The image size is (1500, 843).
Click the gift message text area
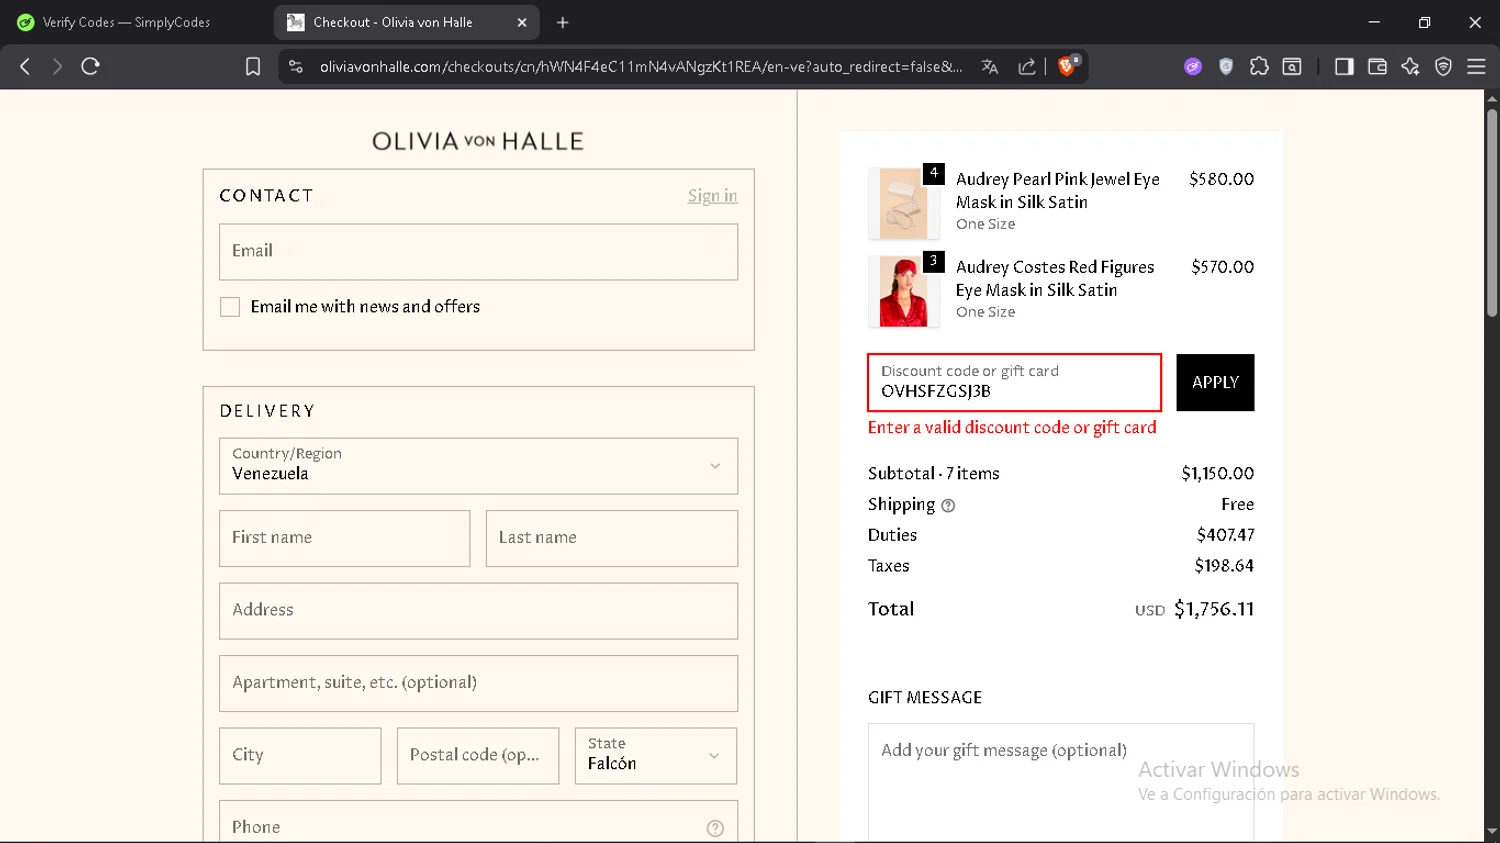(x=1061, y=783)
